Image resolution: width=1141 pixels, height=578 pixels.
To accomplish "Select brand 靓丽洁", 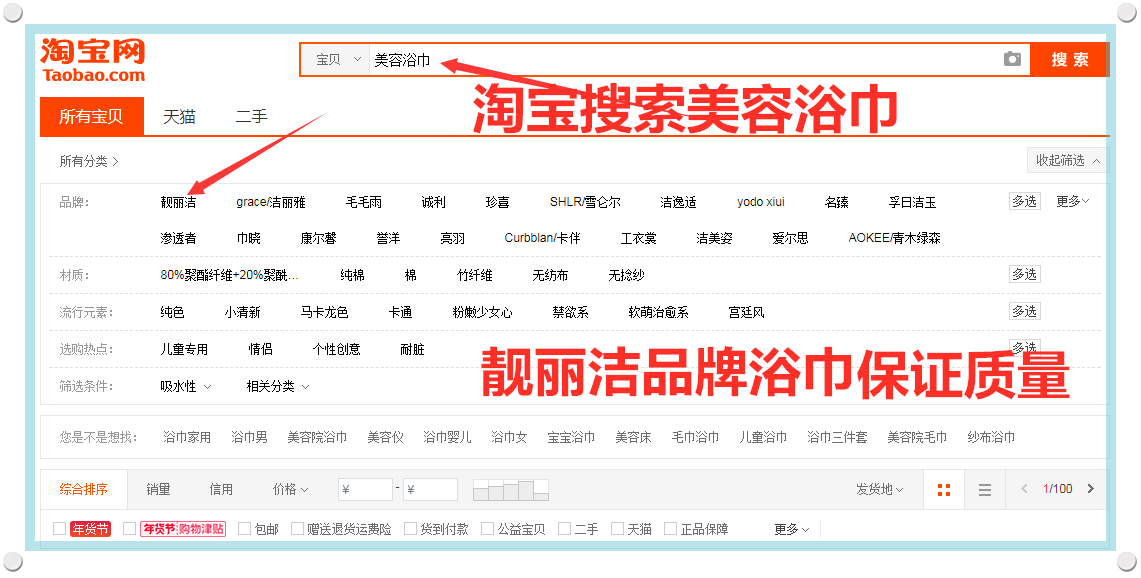I will 178,202.
